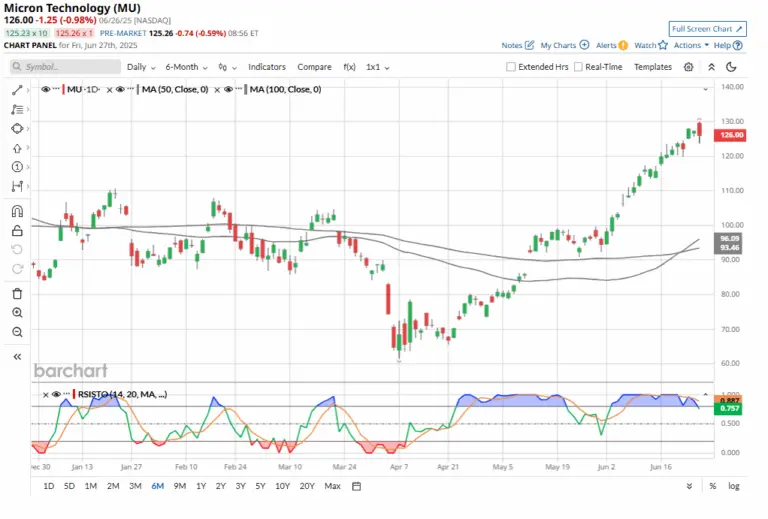Switch to the 3M time range

point(135,486)
